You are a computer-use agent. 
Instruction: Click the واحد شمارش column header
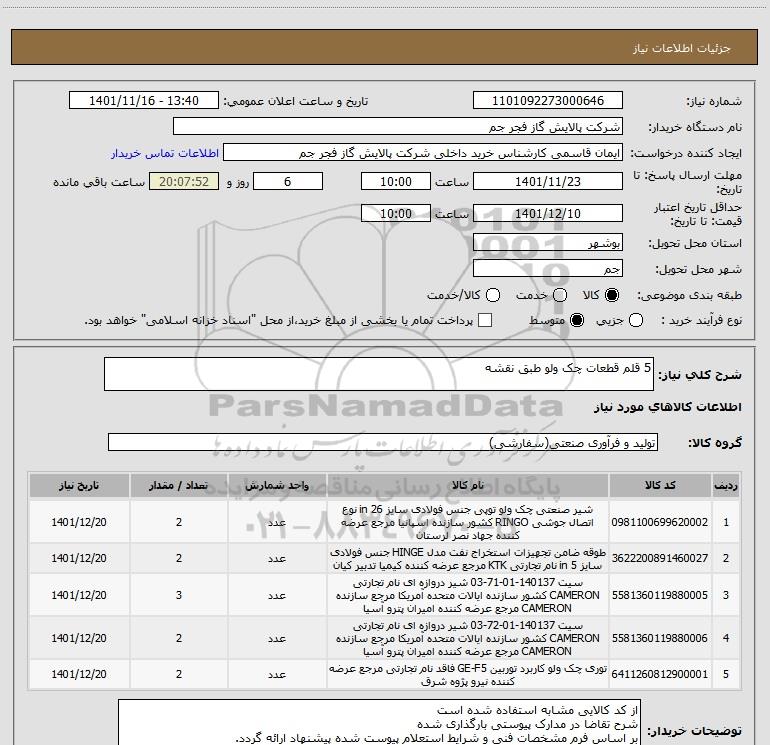pyautogui.click(x=277, y=485)
